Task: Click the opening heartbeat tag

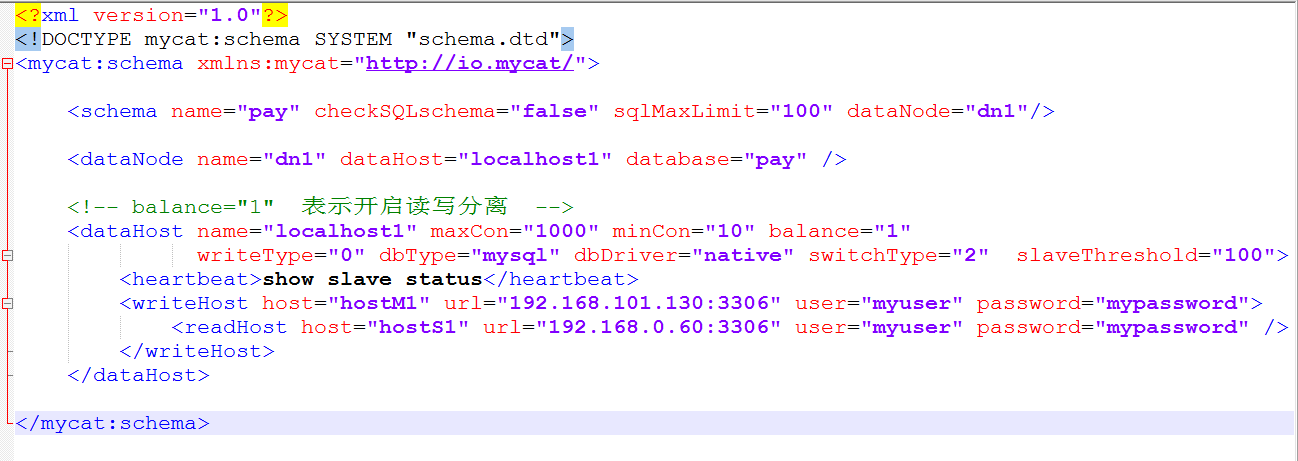Action: (x=191, y=280)
